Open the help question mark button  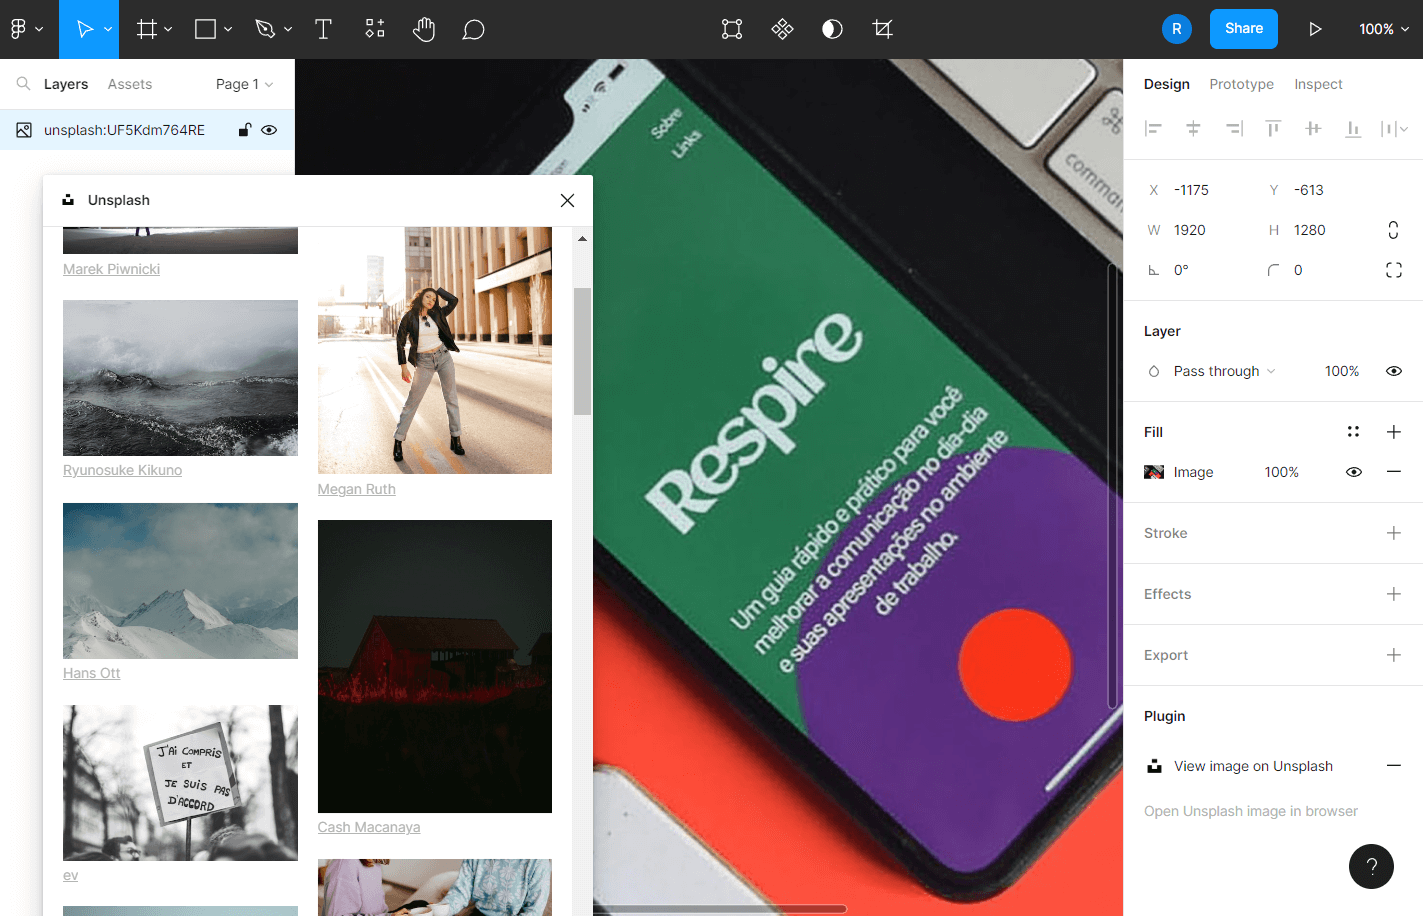1371,866
